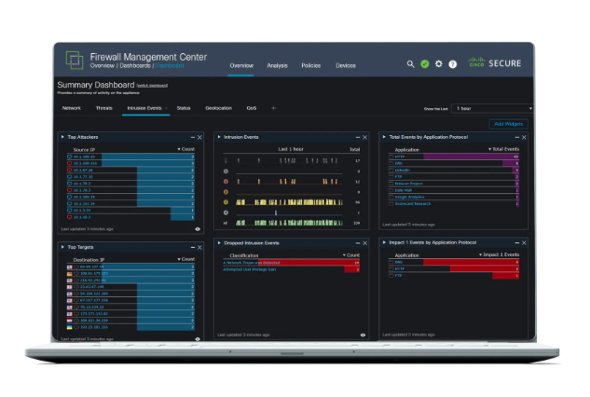The image size is (590, 397).
Task: Tick the box beside FTP in Total Events
Action: pyautogui.click(x=391, y=177)
